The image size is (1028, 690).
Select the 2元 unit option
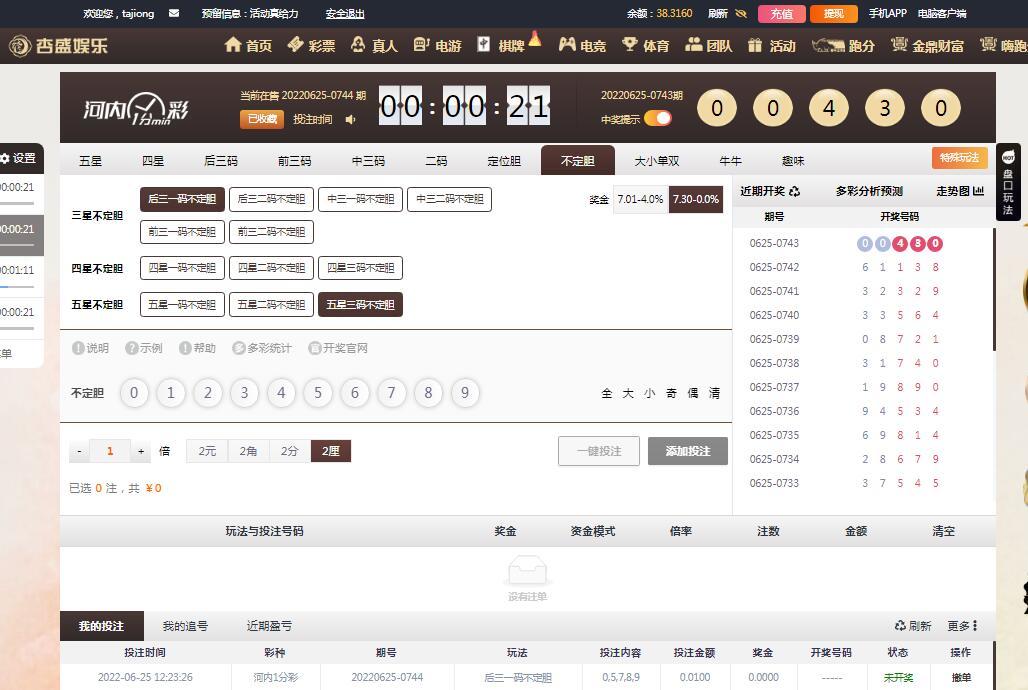pyautogui.click(x=207, y=451)
